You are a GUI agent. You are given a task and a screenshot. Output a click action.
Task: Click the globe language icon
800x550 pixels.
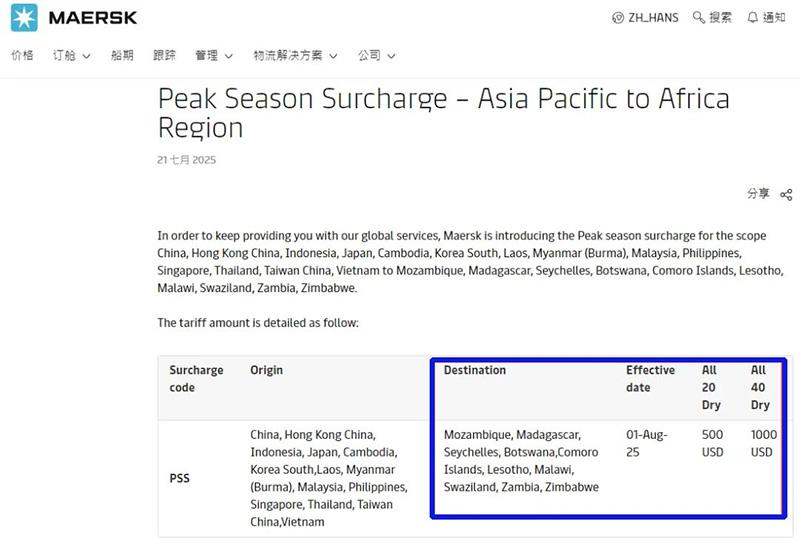[617, 18]
